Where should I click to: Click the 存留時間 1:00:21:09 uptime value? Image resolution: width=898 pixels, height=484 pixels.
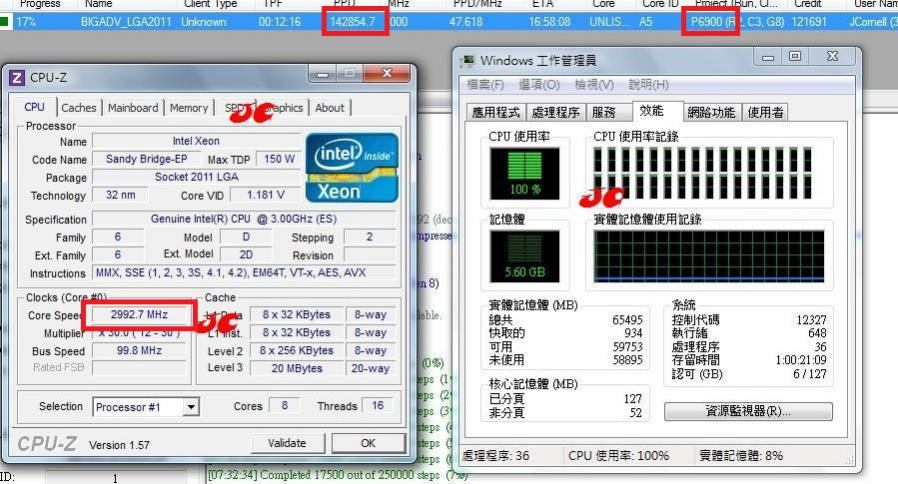[801, 360]
